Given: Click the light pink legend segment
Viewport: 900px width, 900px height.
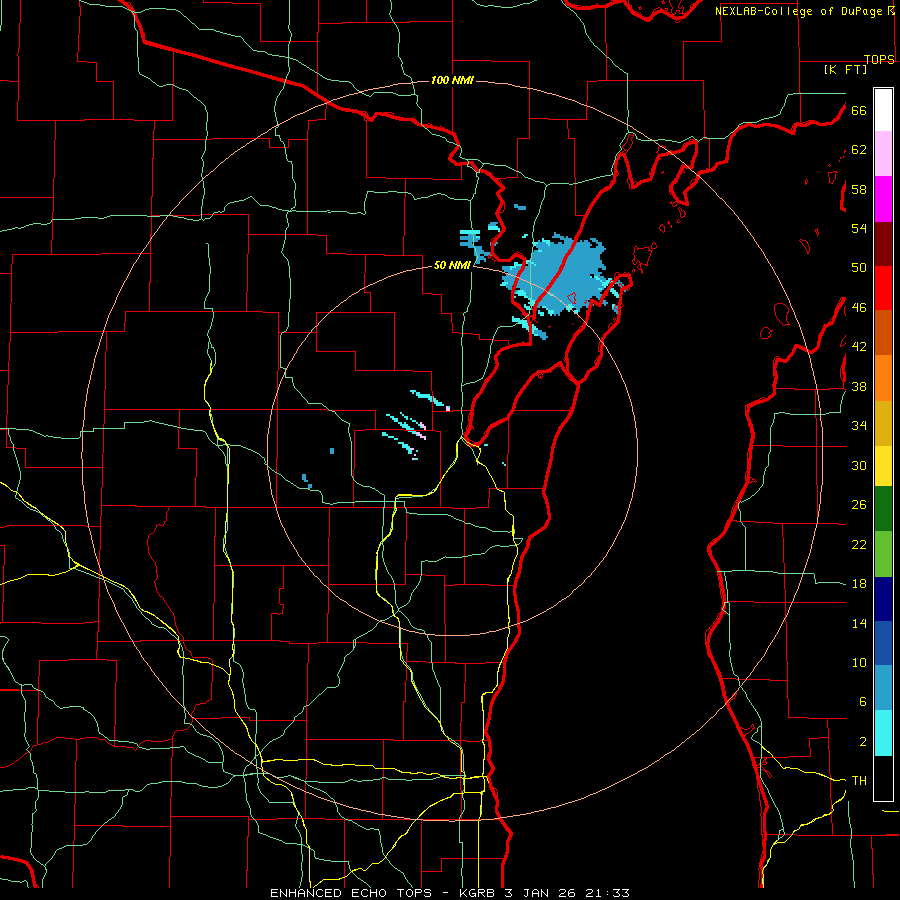Looking at the screenshot, I should [883, 153].
